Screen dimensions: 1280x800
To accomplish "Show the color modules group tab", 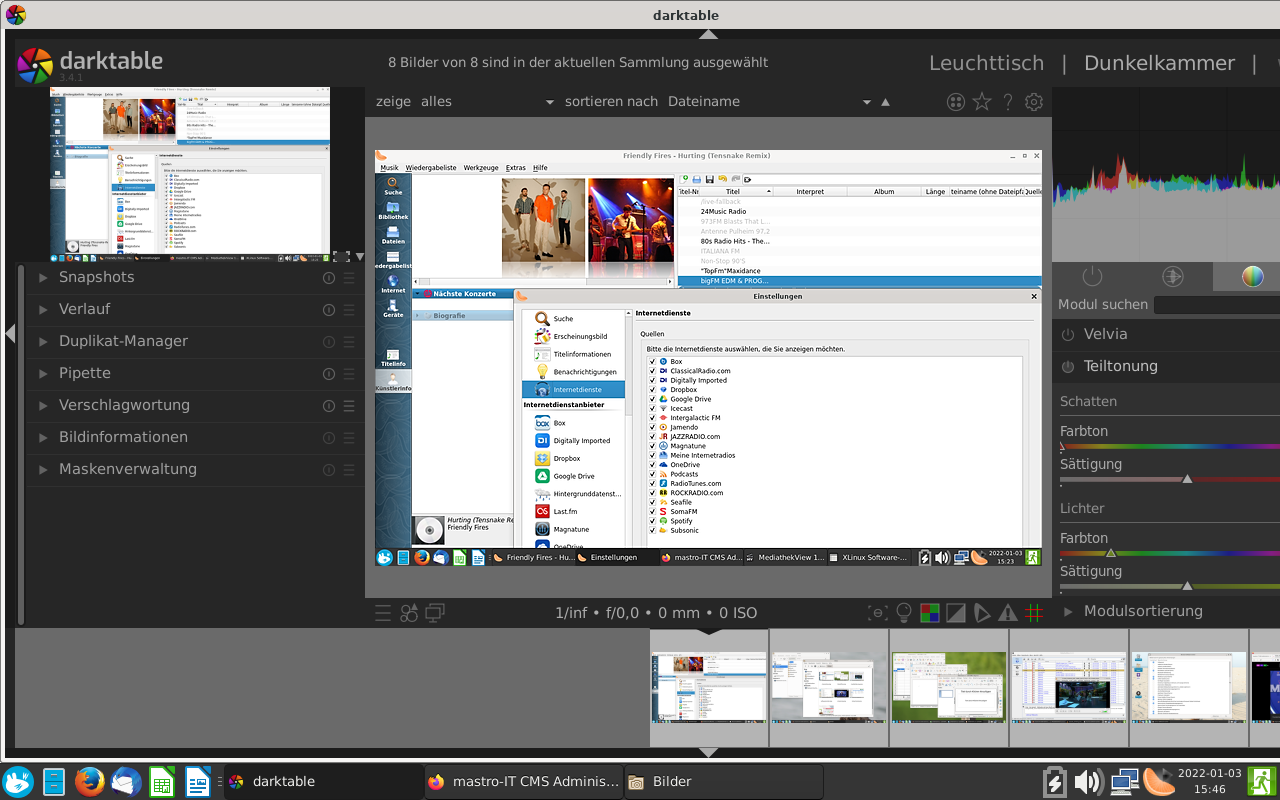I will pos(1252,277).
